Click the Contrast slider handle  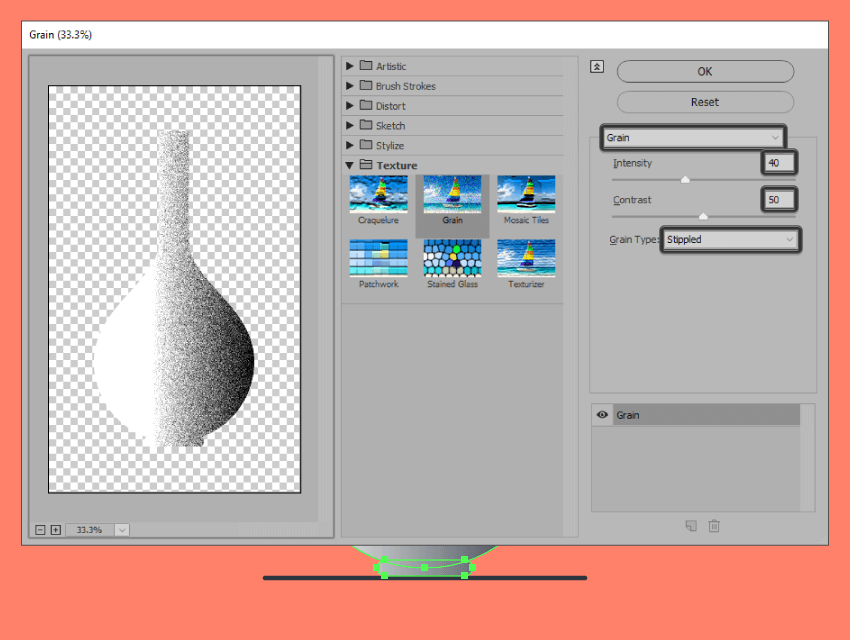coord(703,216)
